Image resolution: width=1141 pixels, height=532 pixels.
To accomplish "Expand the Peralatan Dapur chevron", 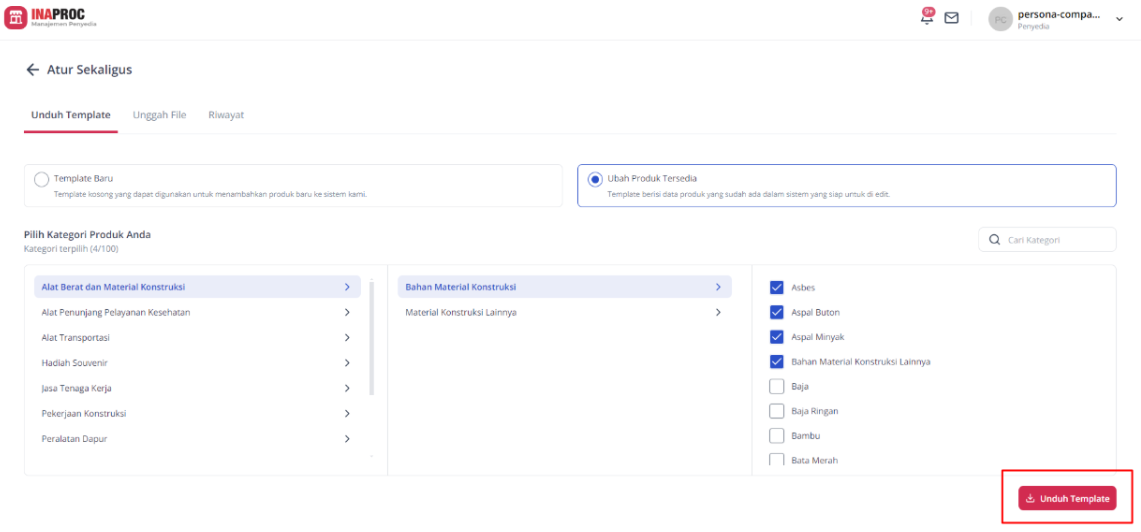I will [x=347, y=439].
